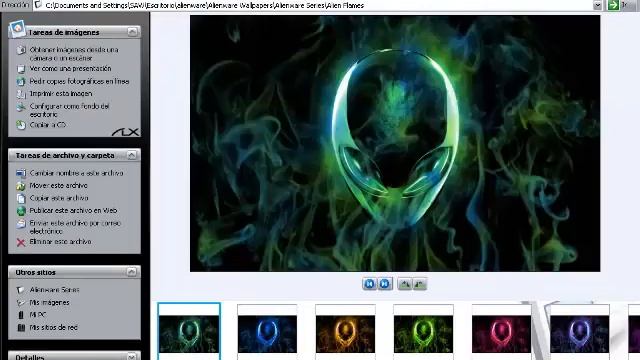Open Mi PC link

[x=38, y=315]
